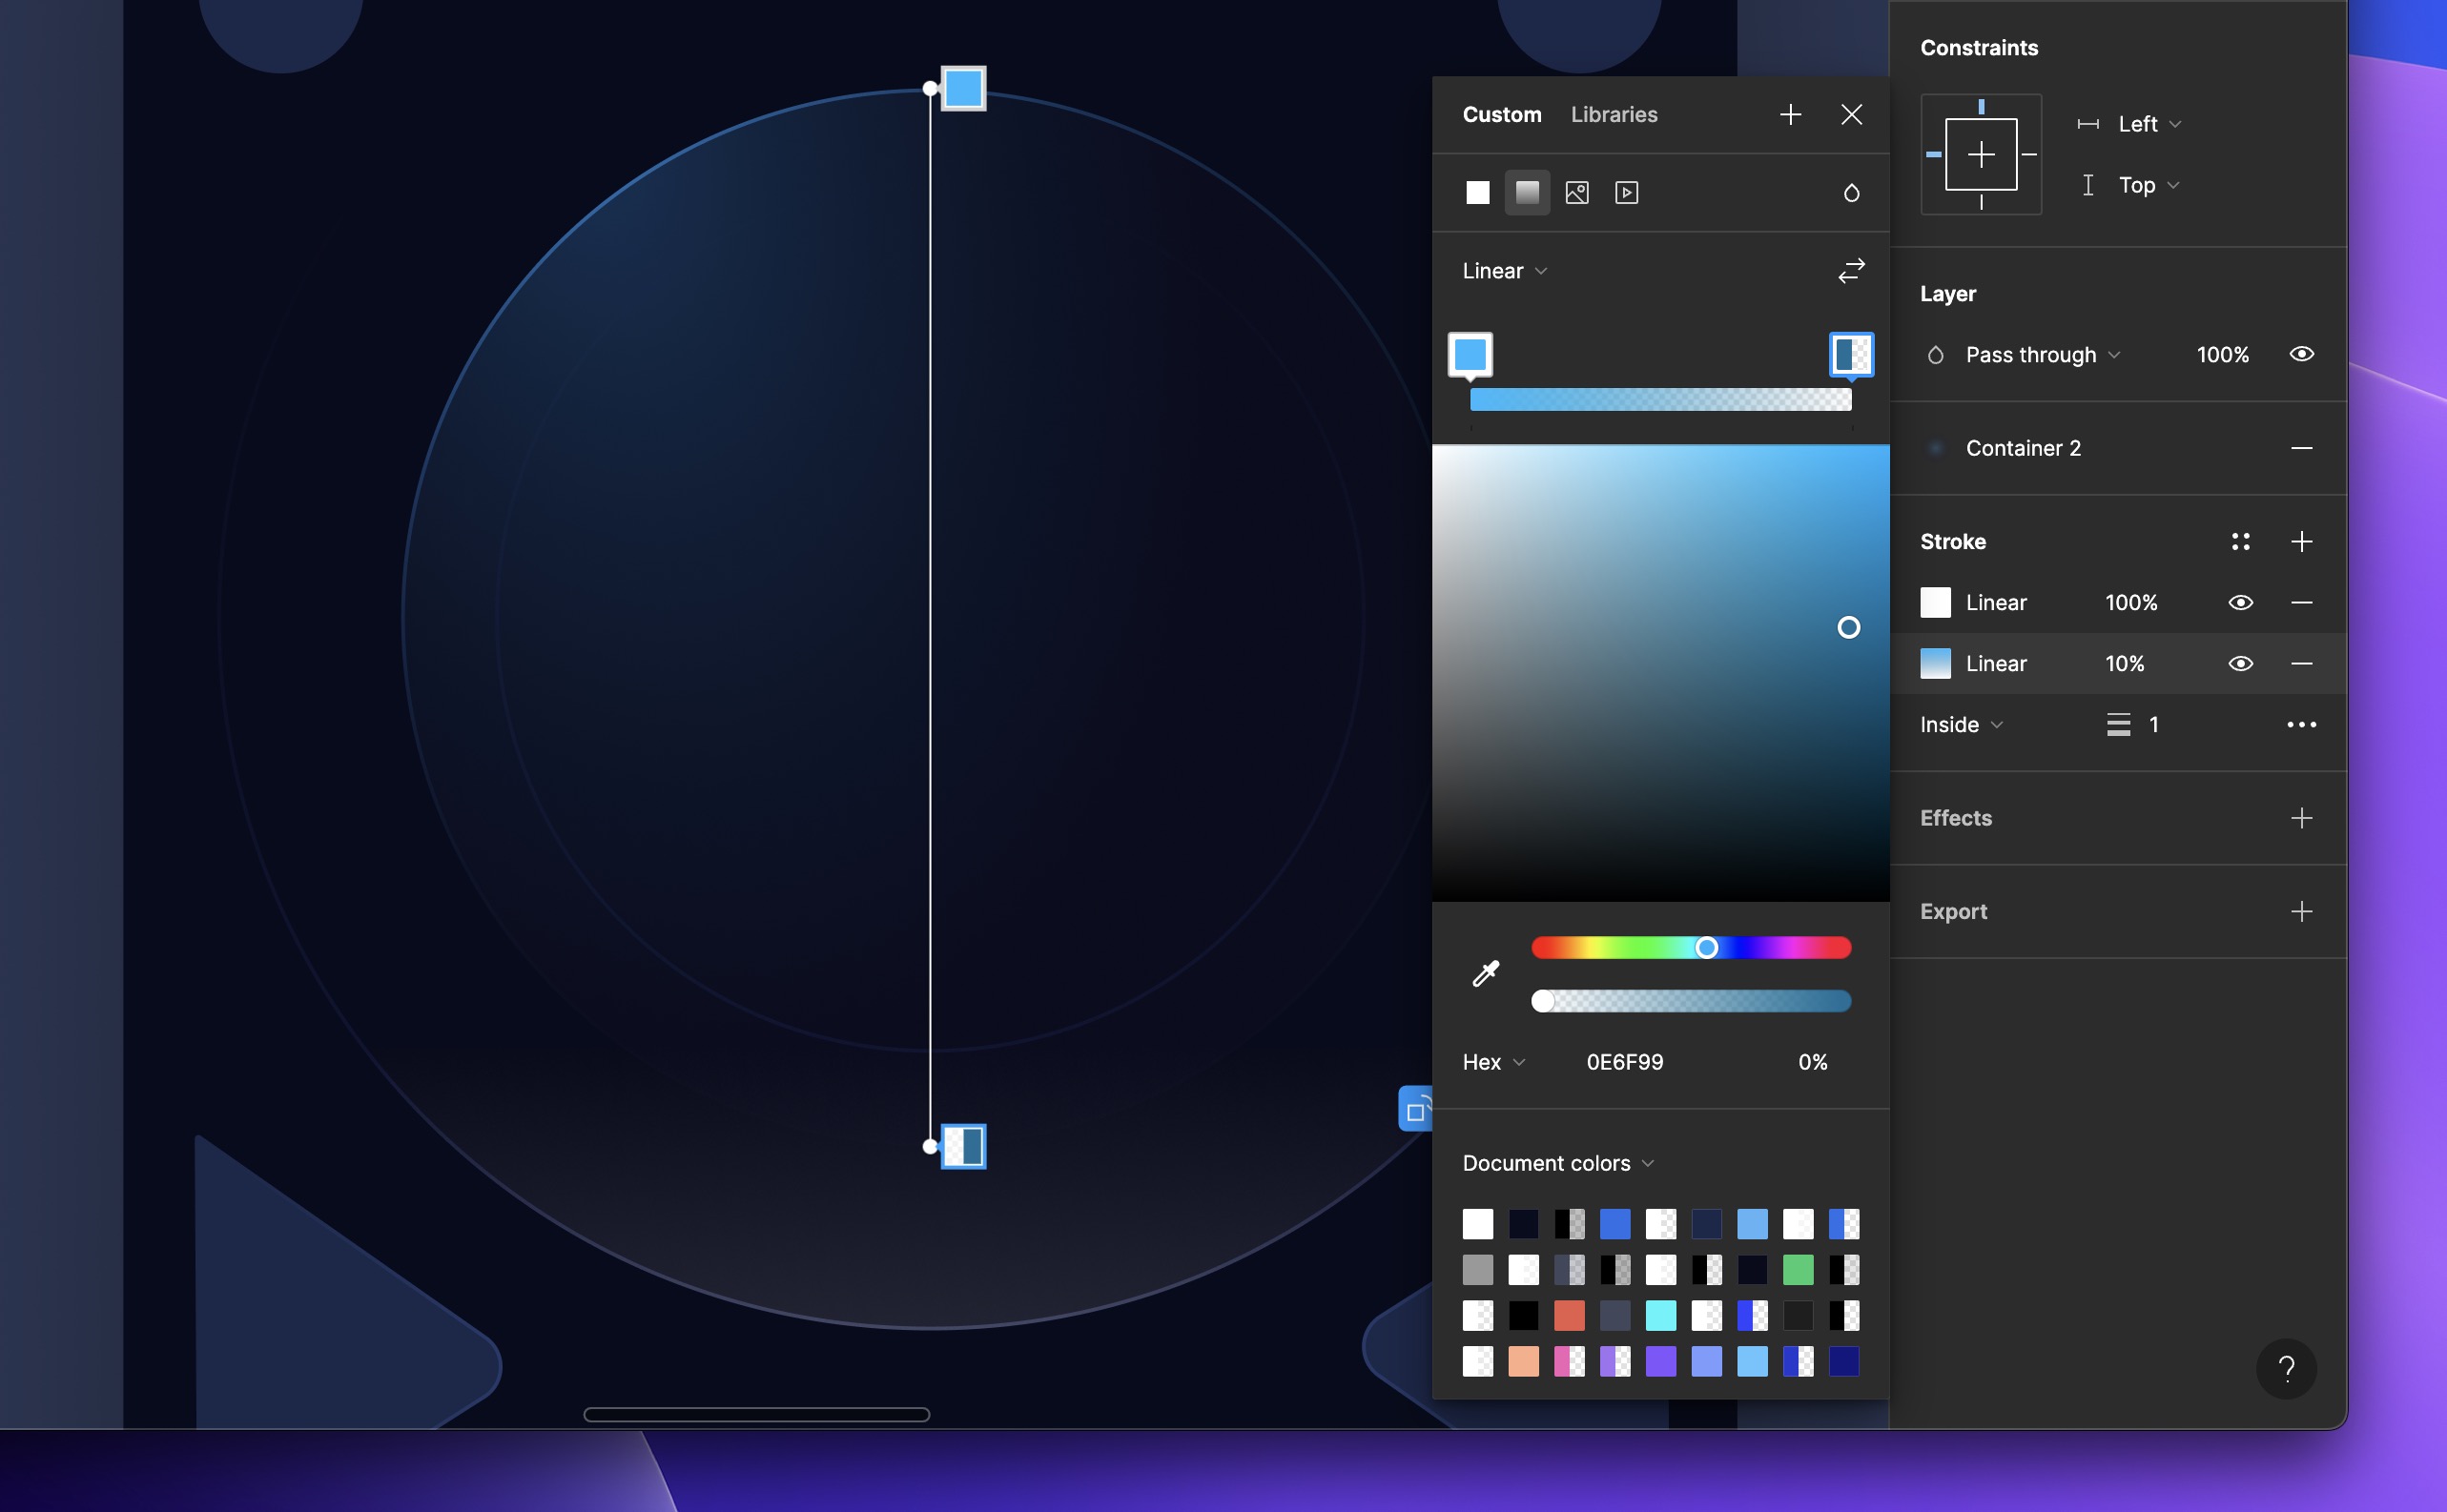The width and height of the screenshot is (2447, 1512).
Task: Open the blend mode droplet icon
Action: pos(1850,192)
